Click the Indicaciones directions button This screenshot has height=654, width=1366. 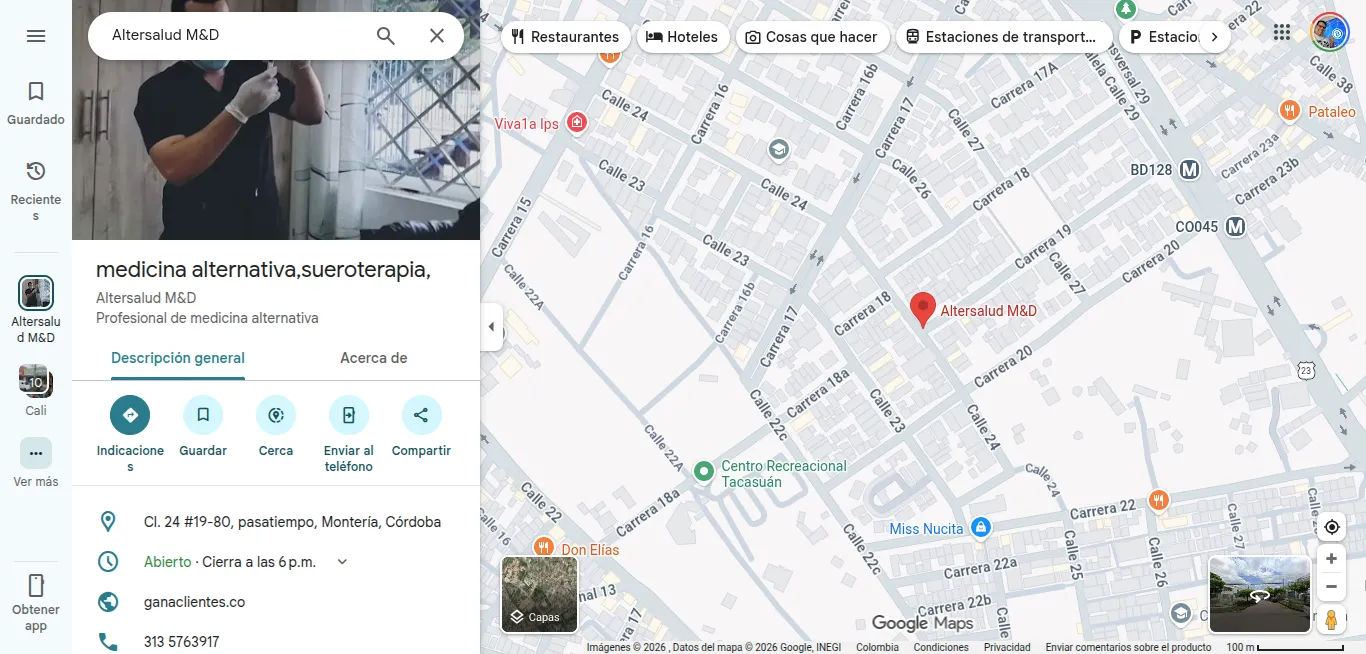130,415
